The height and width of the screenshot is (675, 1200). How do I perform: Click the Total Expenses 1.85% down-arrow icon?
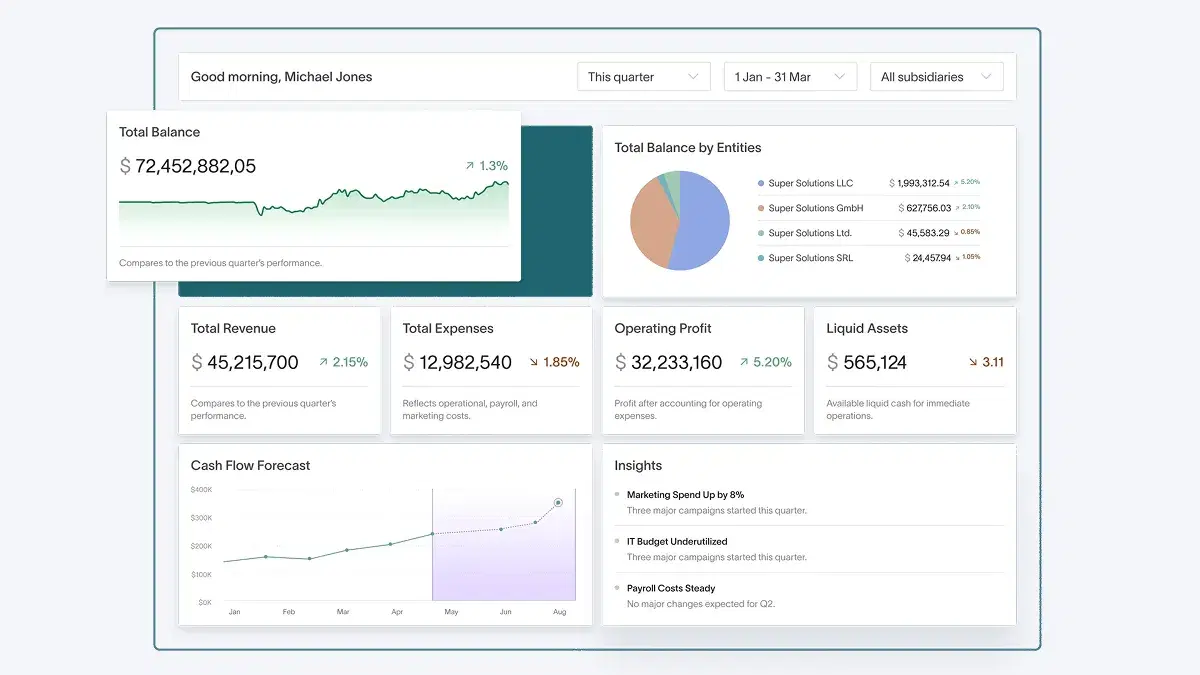pos(533,362)
